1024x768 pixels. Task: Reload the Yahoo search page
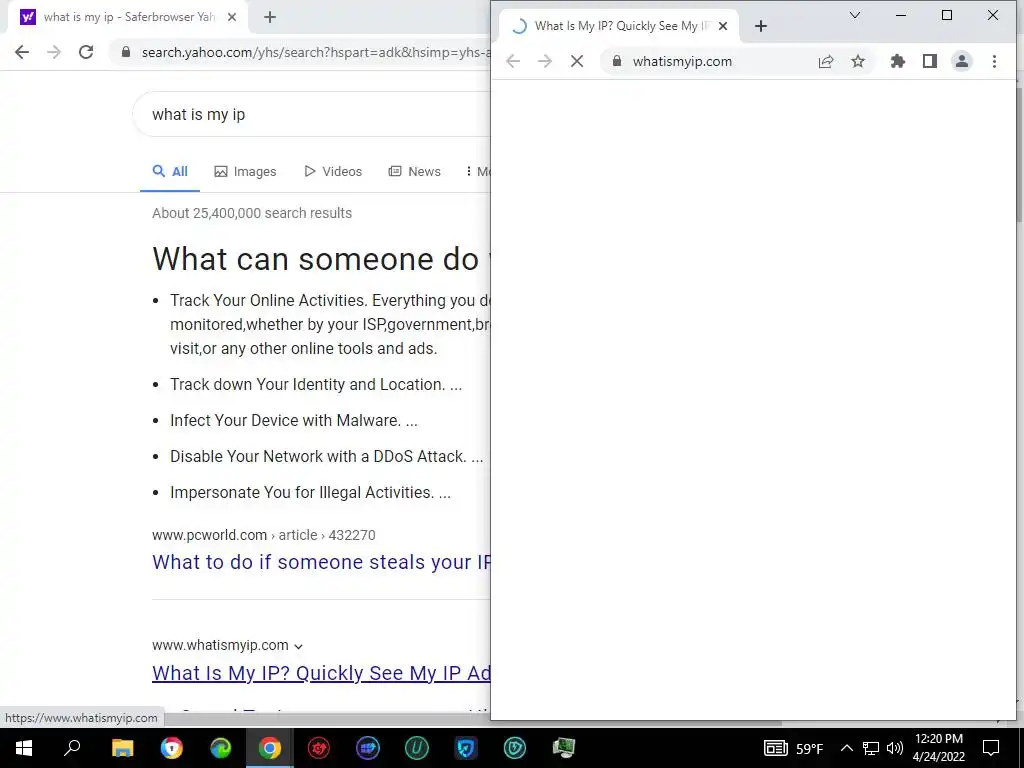pyautogui.click(x=86, y=52)
